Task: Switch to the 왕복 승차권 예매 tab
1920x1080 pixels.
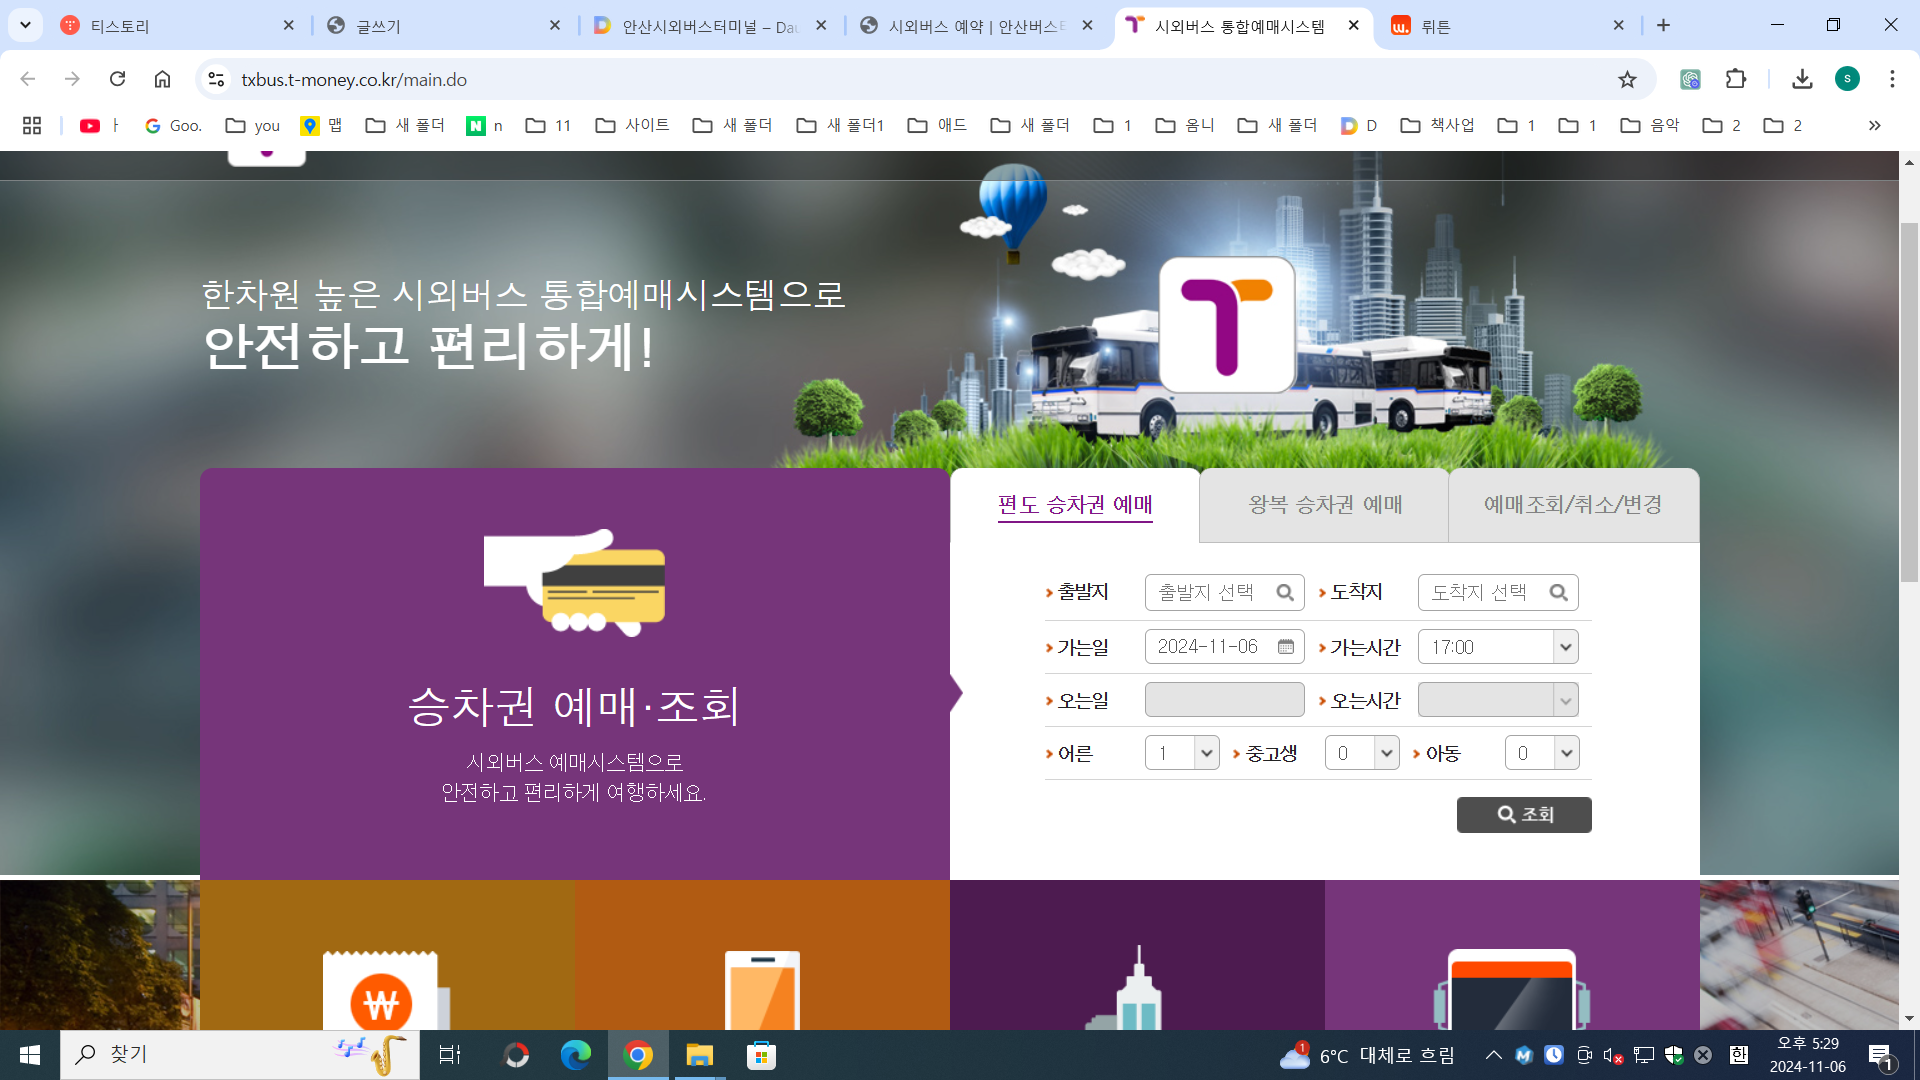Action: tap(1324, 505)
